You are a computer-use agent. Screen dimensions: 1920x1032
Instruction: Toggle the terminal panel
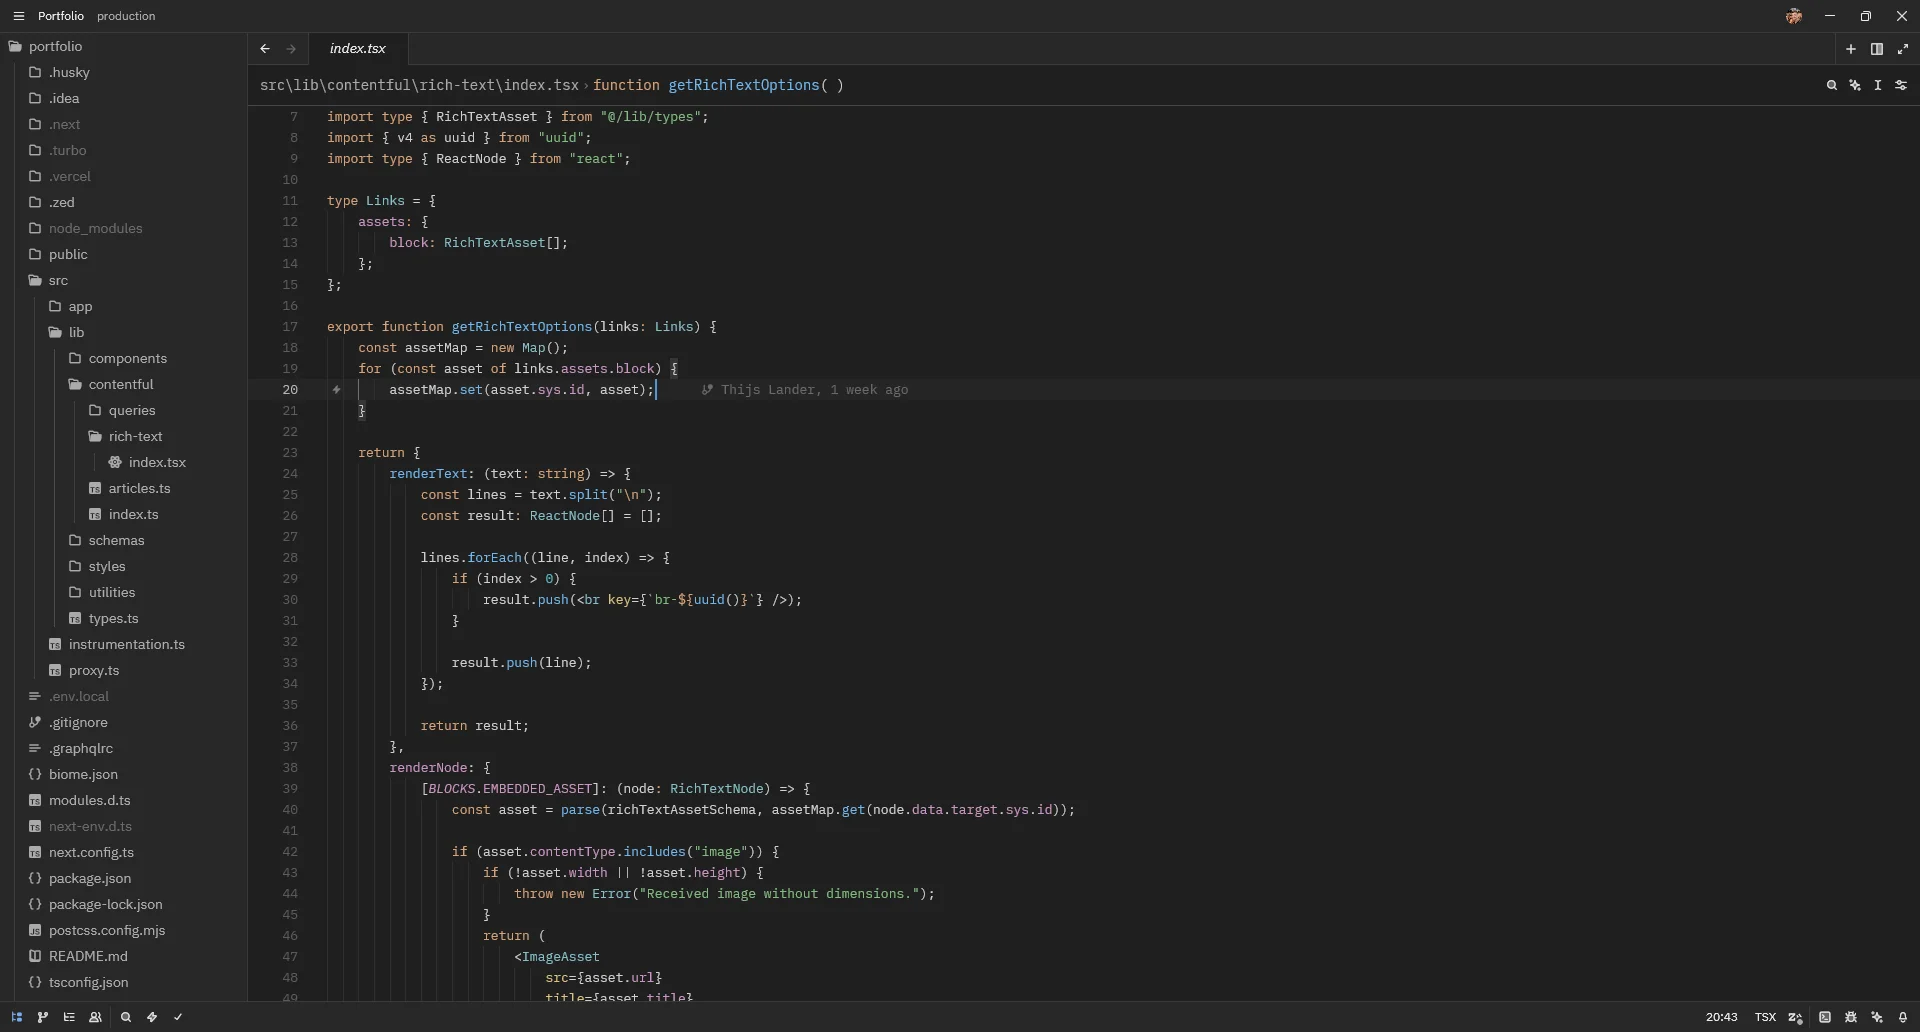pyautogui.click(x=1825, y=1017)
